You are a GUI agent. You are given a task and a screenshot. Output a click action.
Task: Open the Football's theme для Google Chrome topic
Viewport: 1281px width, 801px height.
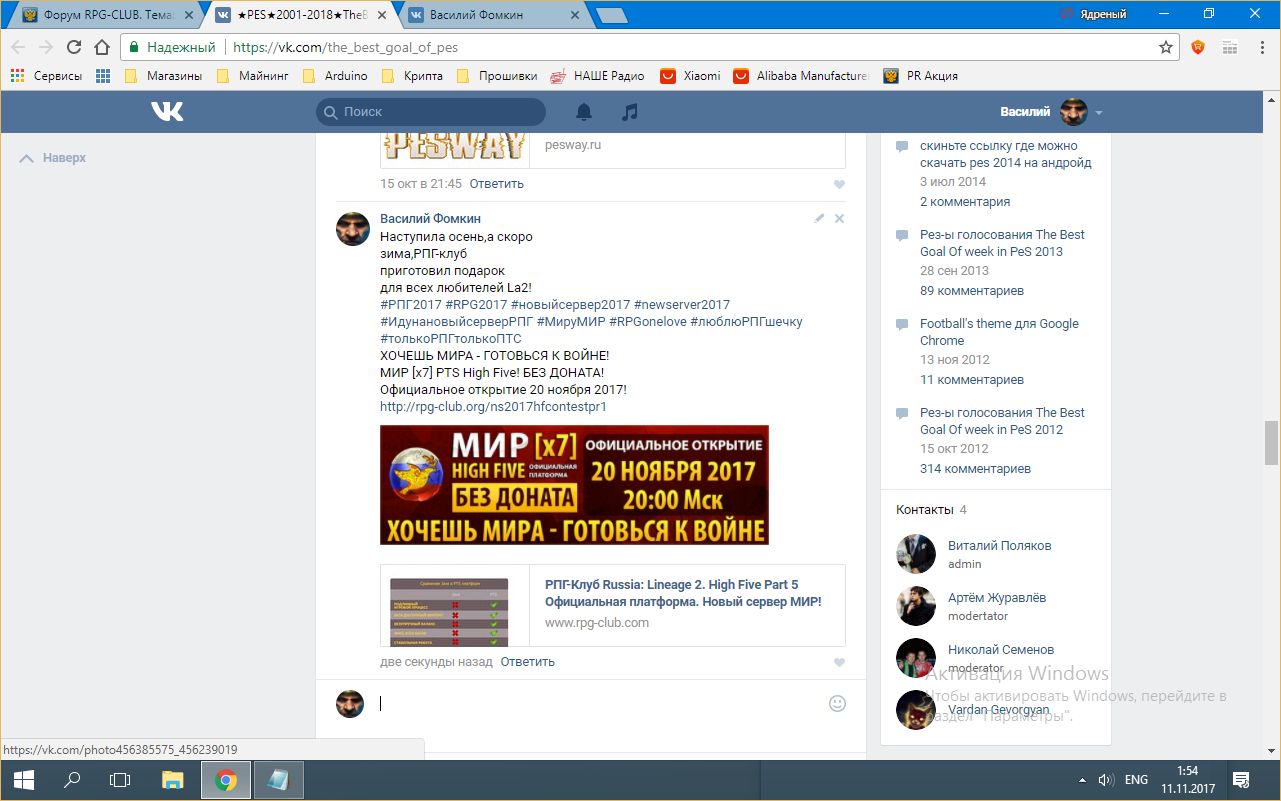point(999,332)
